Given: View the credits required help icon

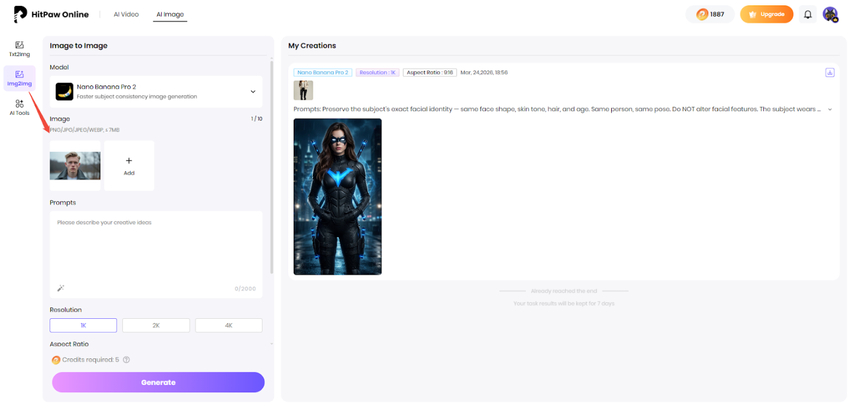Looking at the screenshot, I should pos(127,360).
